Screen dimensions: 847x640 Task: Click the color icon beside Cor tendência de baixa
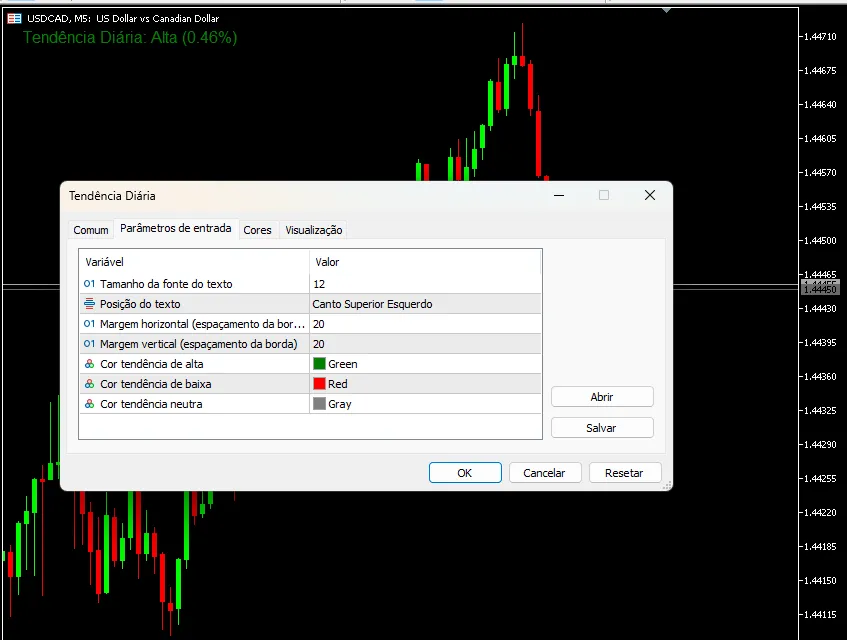pyautogui.click(x=90, y=384)
